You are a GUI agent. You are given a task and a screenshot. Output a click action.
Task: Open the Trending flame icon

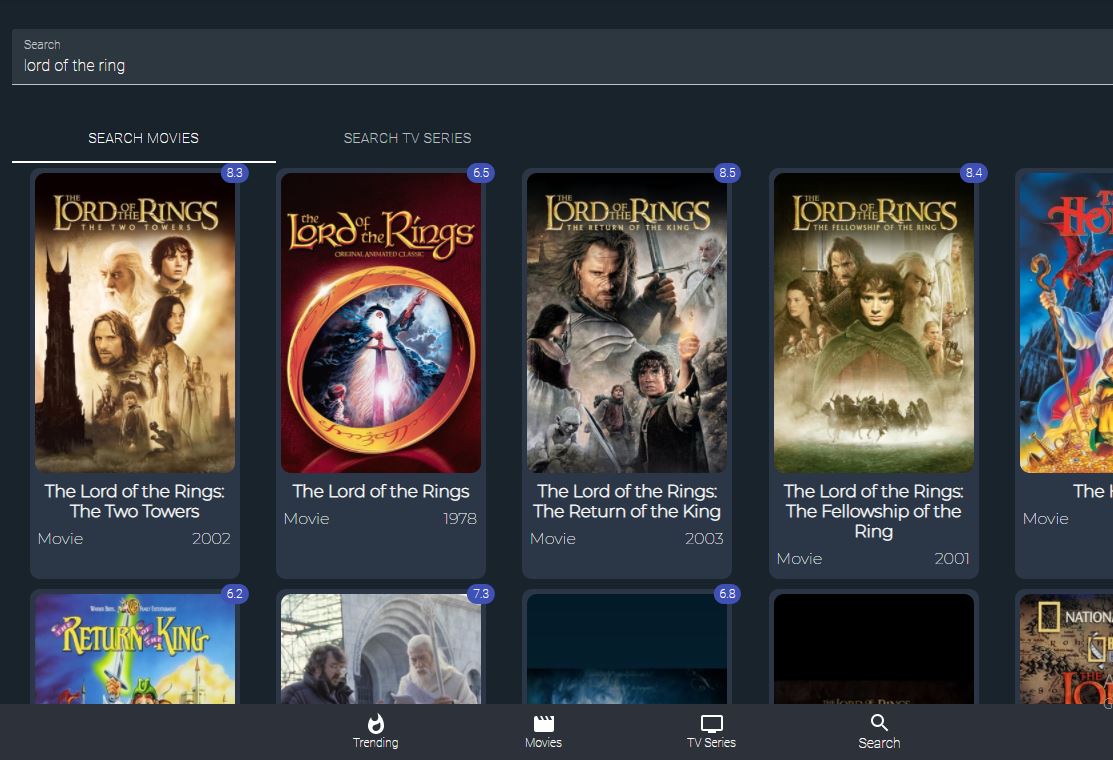375,723
